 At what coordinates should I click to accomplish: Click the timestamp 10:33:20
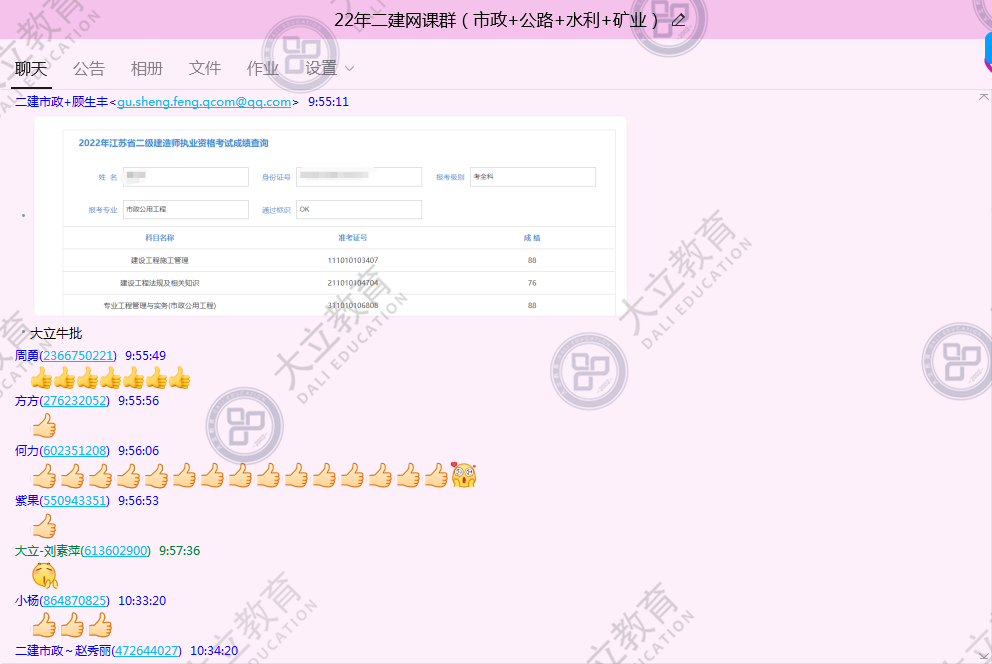tap(142, 600)
